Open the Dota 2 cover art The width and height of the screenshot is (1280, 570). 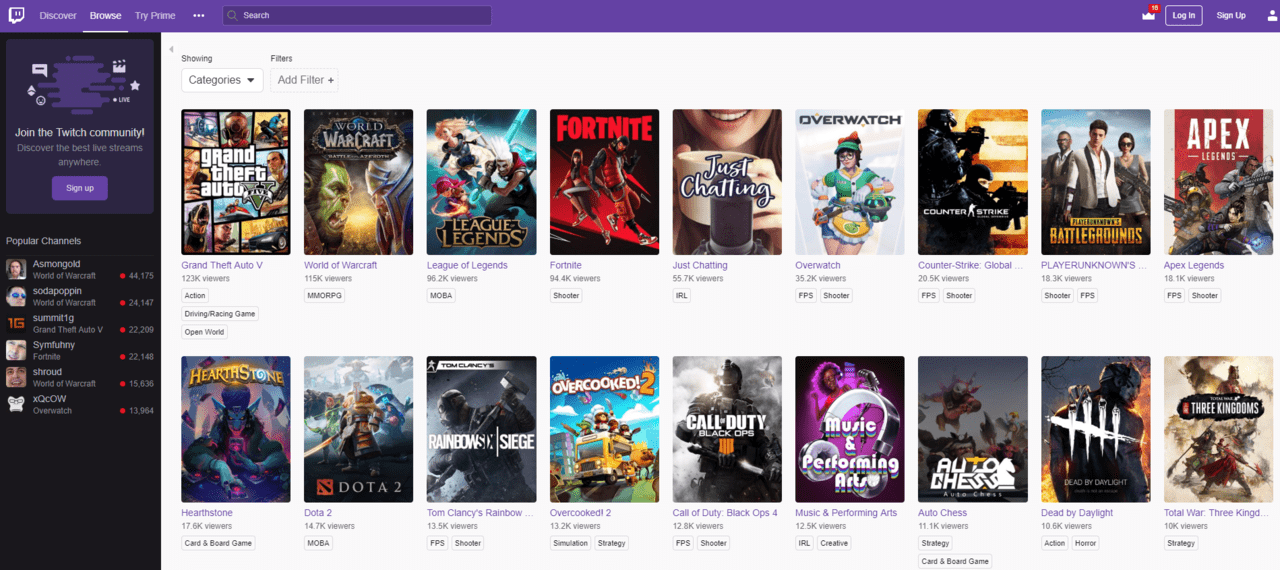[x=359, y=429]
